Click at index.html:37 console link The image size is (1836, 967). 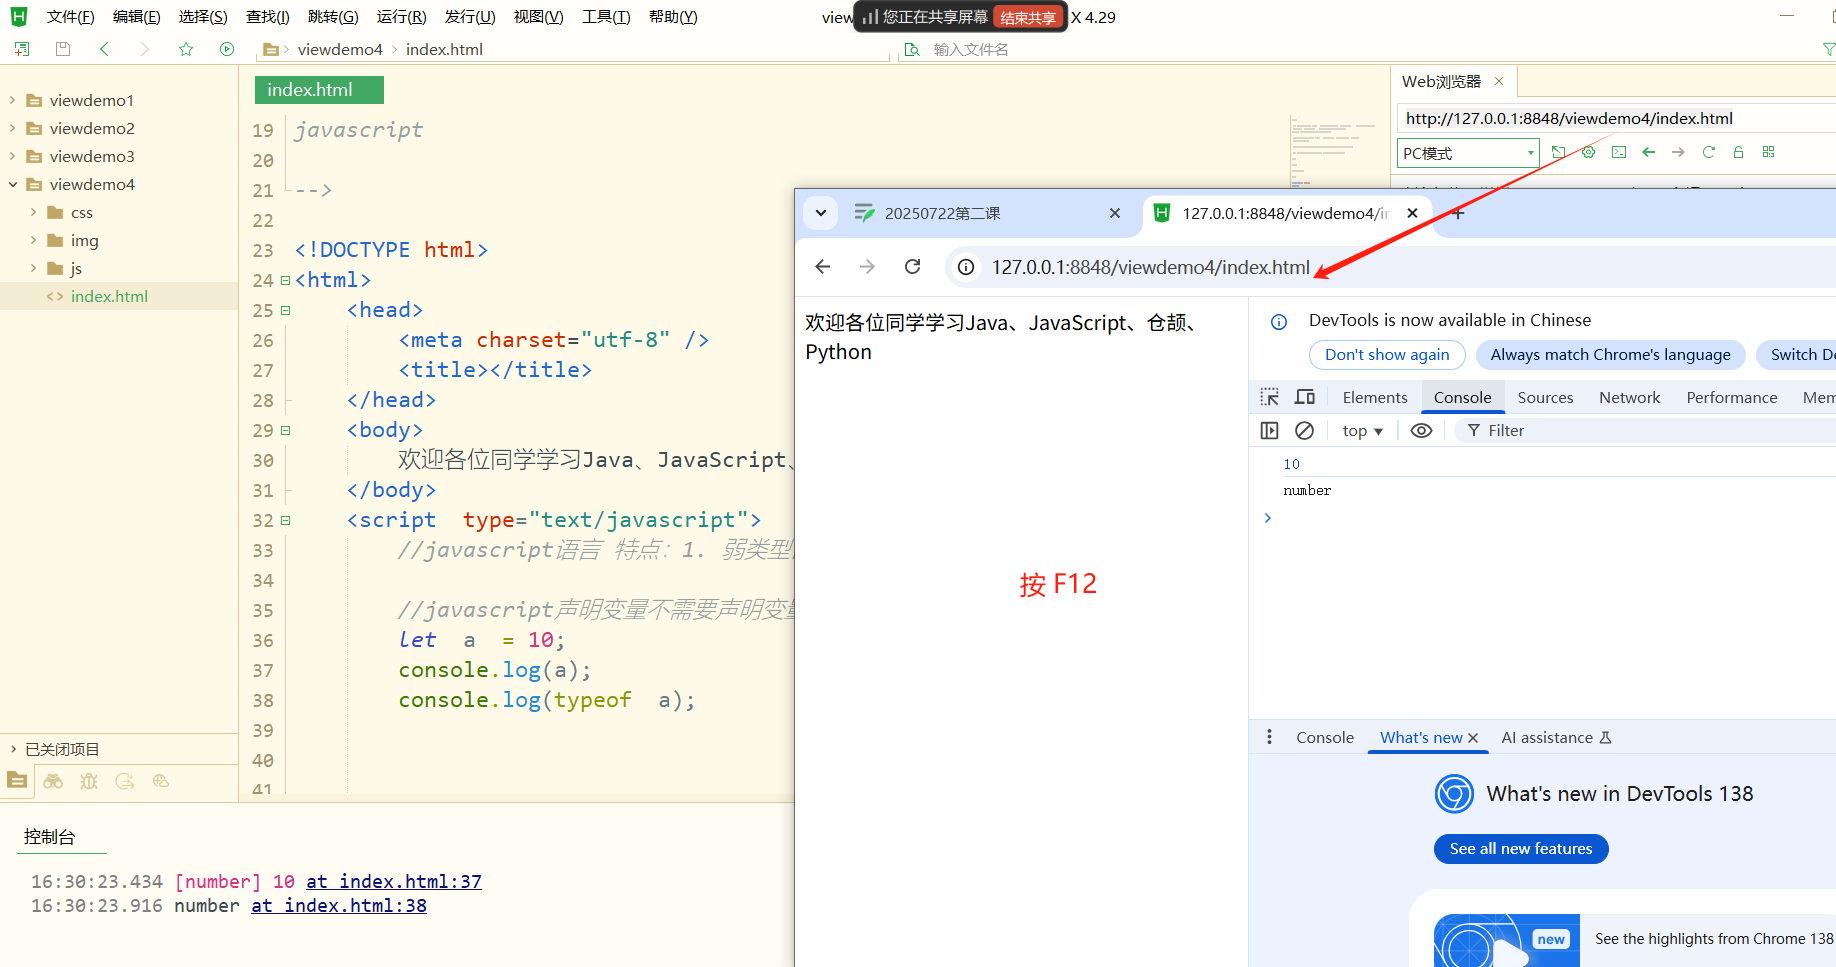[x=394, y=881]
